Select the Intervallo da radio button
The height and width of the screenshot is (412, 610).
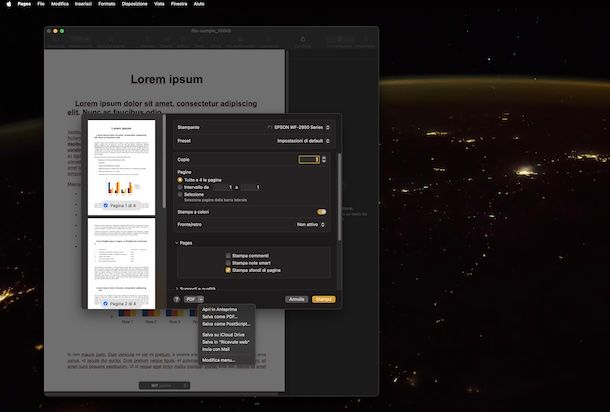pos(180,187)
